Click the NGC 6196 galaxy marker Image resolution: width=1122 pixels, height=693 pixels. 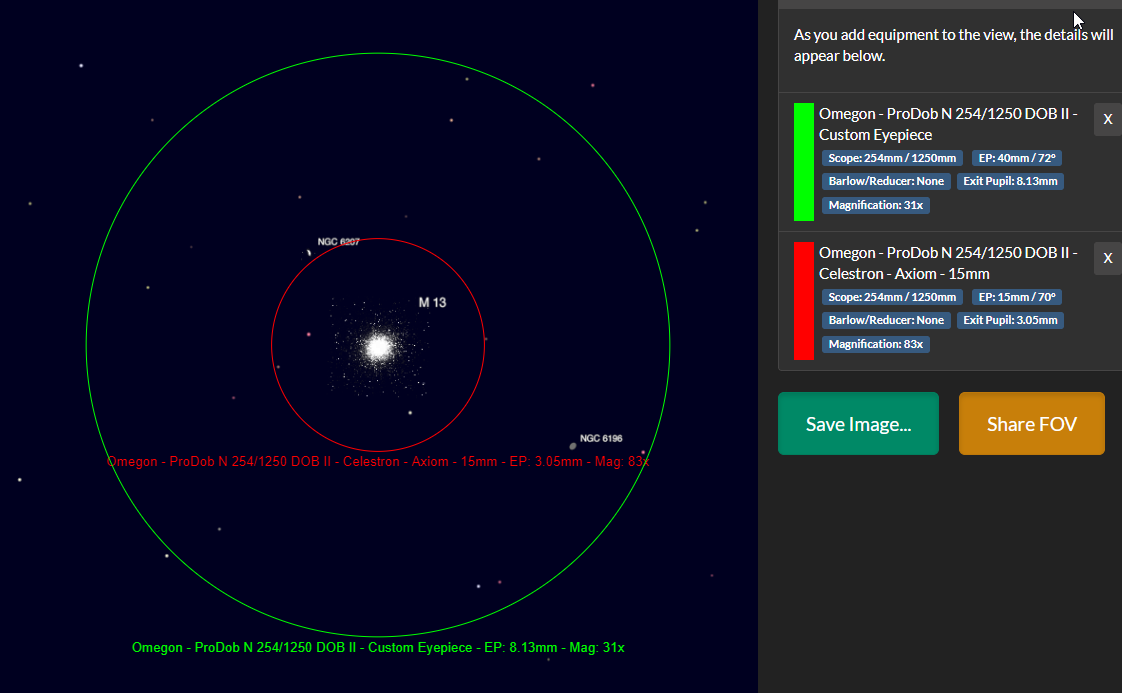572,446
